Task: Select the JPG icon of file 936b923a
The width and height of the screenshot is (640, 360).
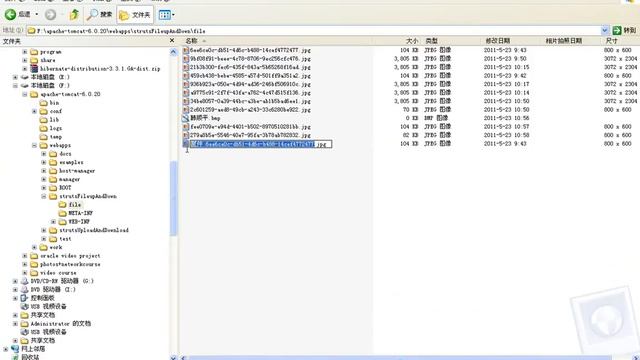Action: point(186,84)
